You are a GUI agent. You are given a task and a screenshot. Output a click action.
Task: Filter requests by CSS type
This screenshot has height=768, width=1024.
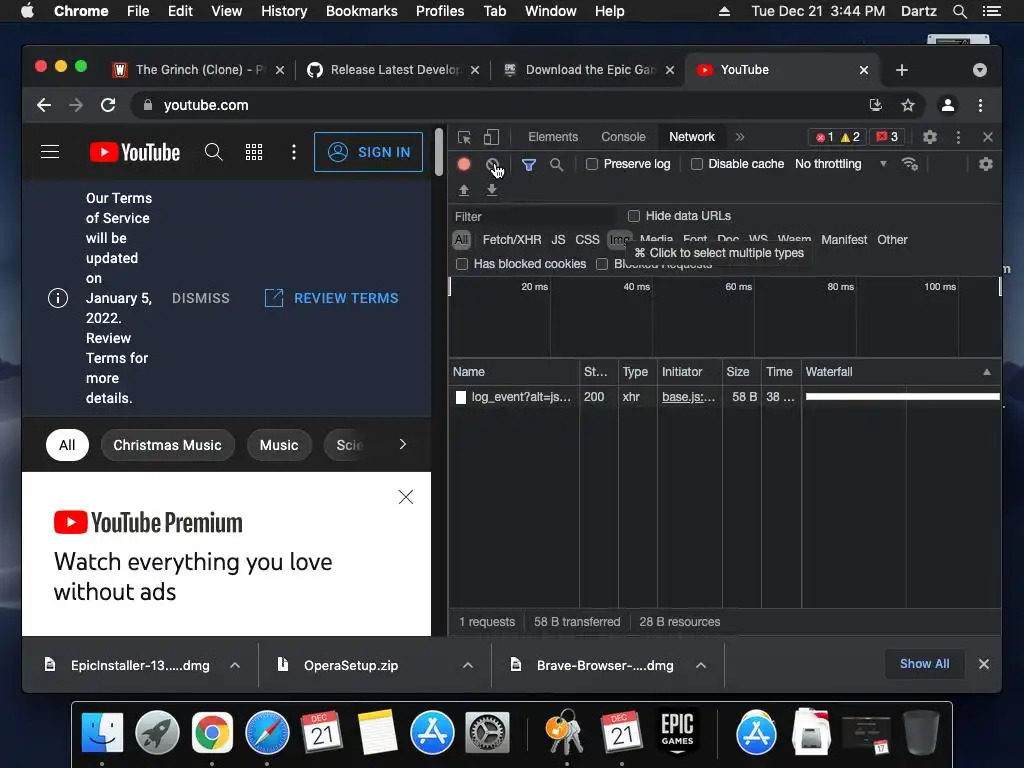pyautogui.click(x=587, y=240)
